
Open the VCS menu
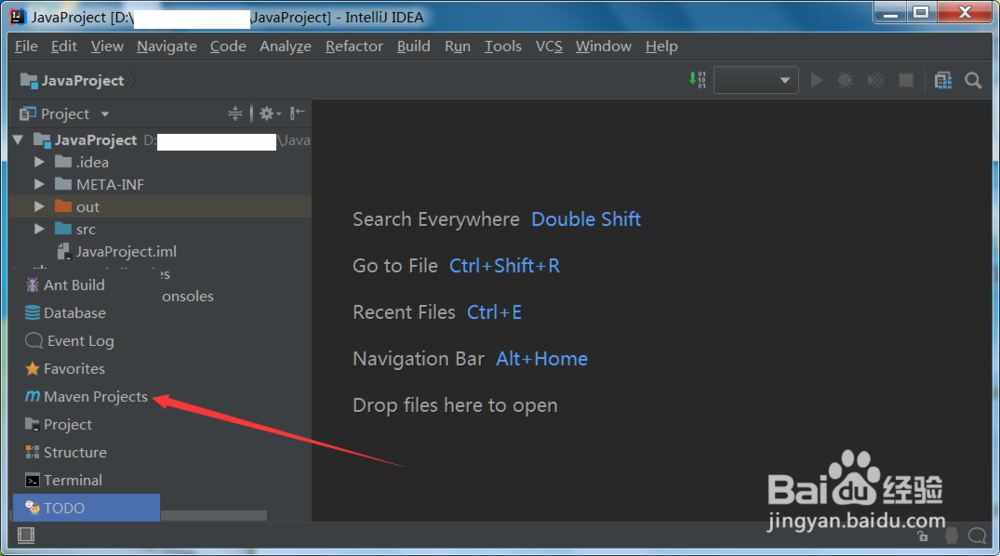(x=548, y=47)
